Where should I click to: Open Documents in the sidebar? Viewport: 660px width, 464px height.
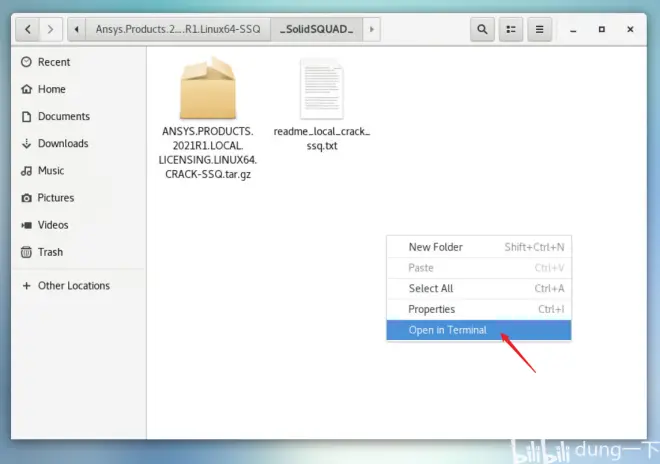pyautogui.click(x=79, y=117)
